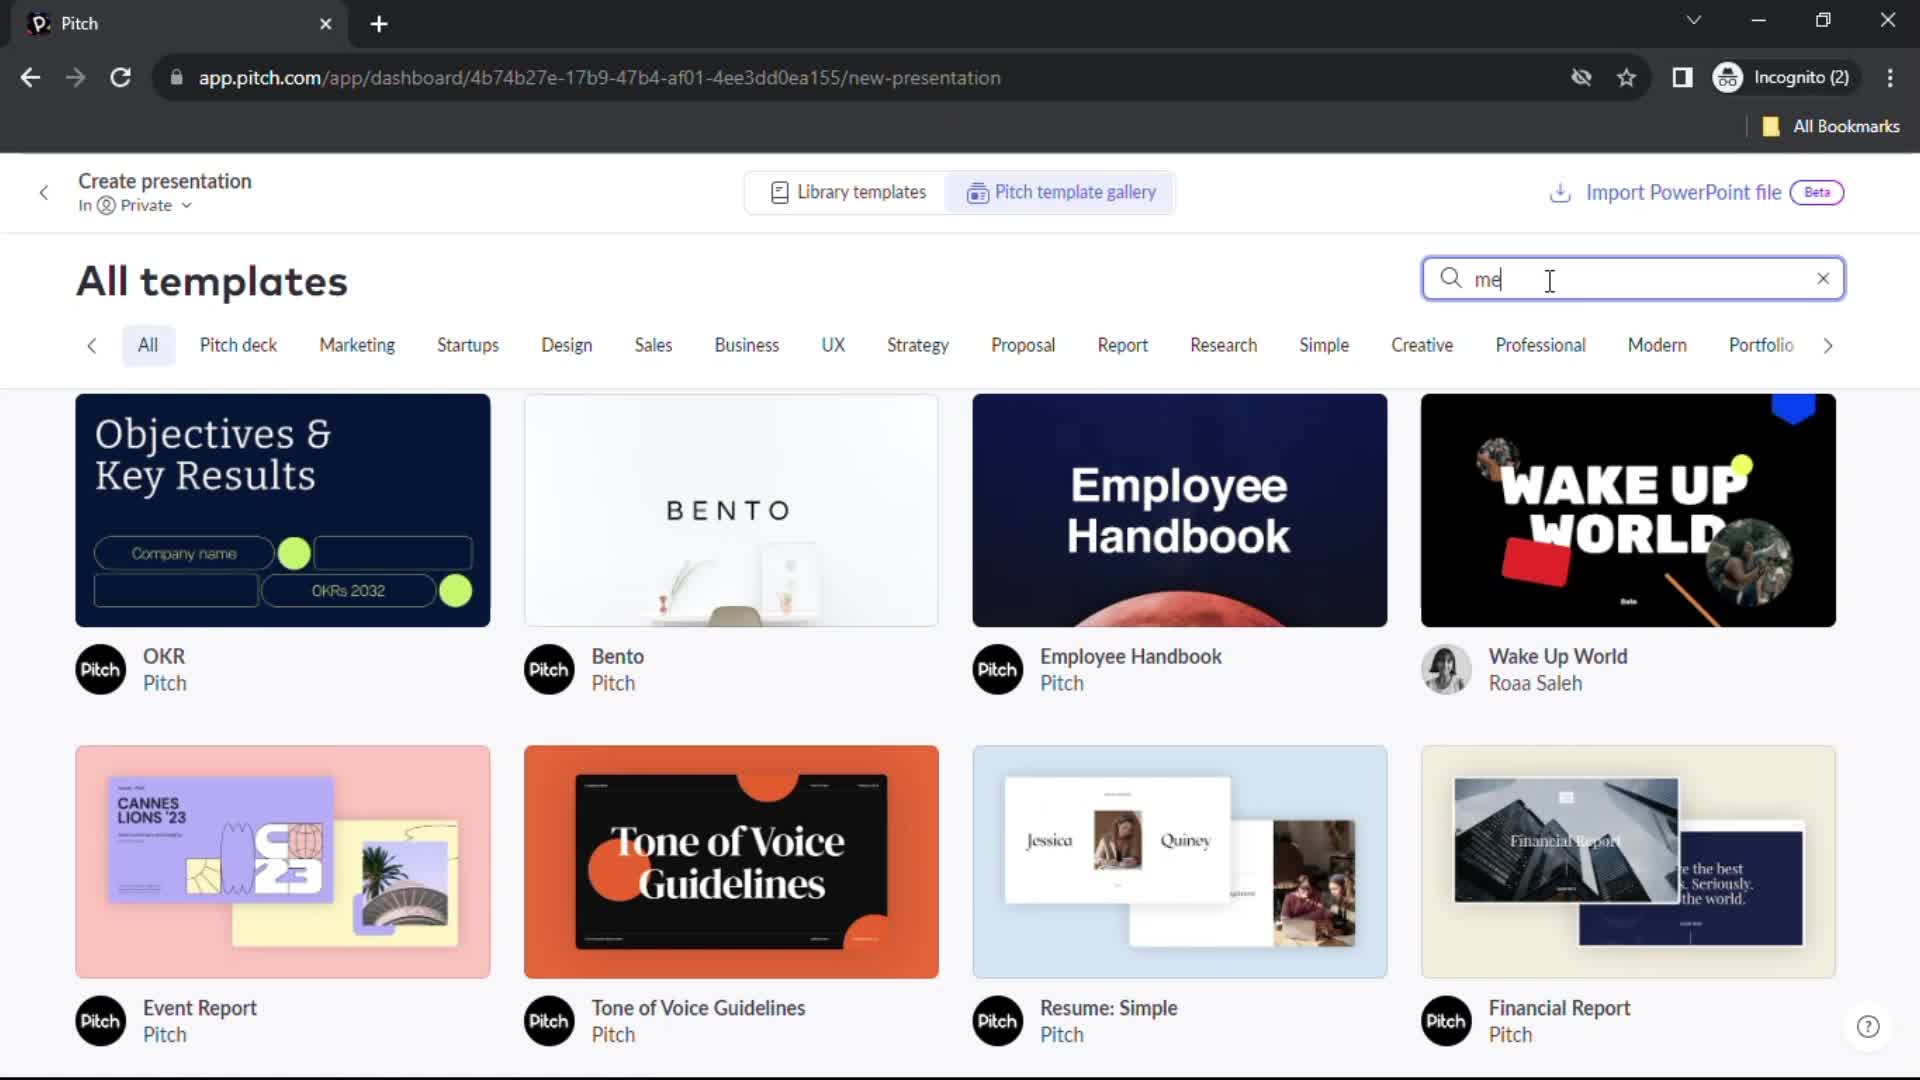The image size is (1920, 1080).
Task: Show more categories with right chevron
Action: [1828, 346]
